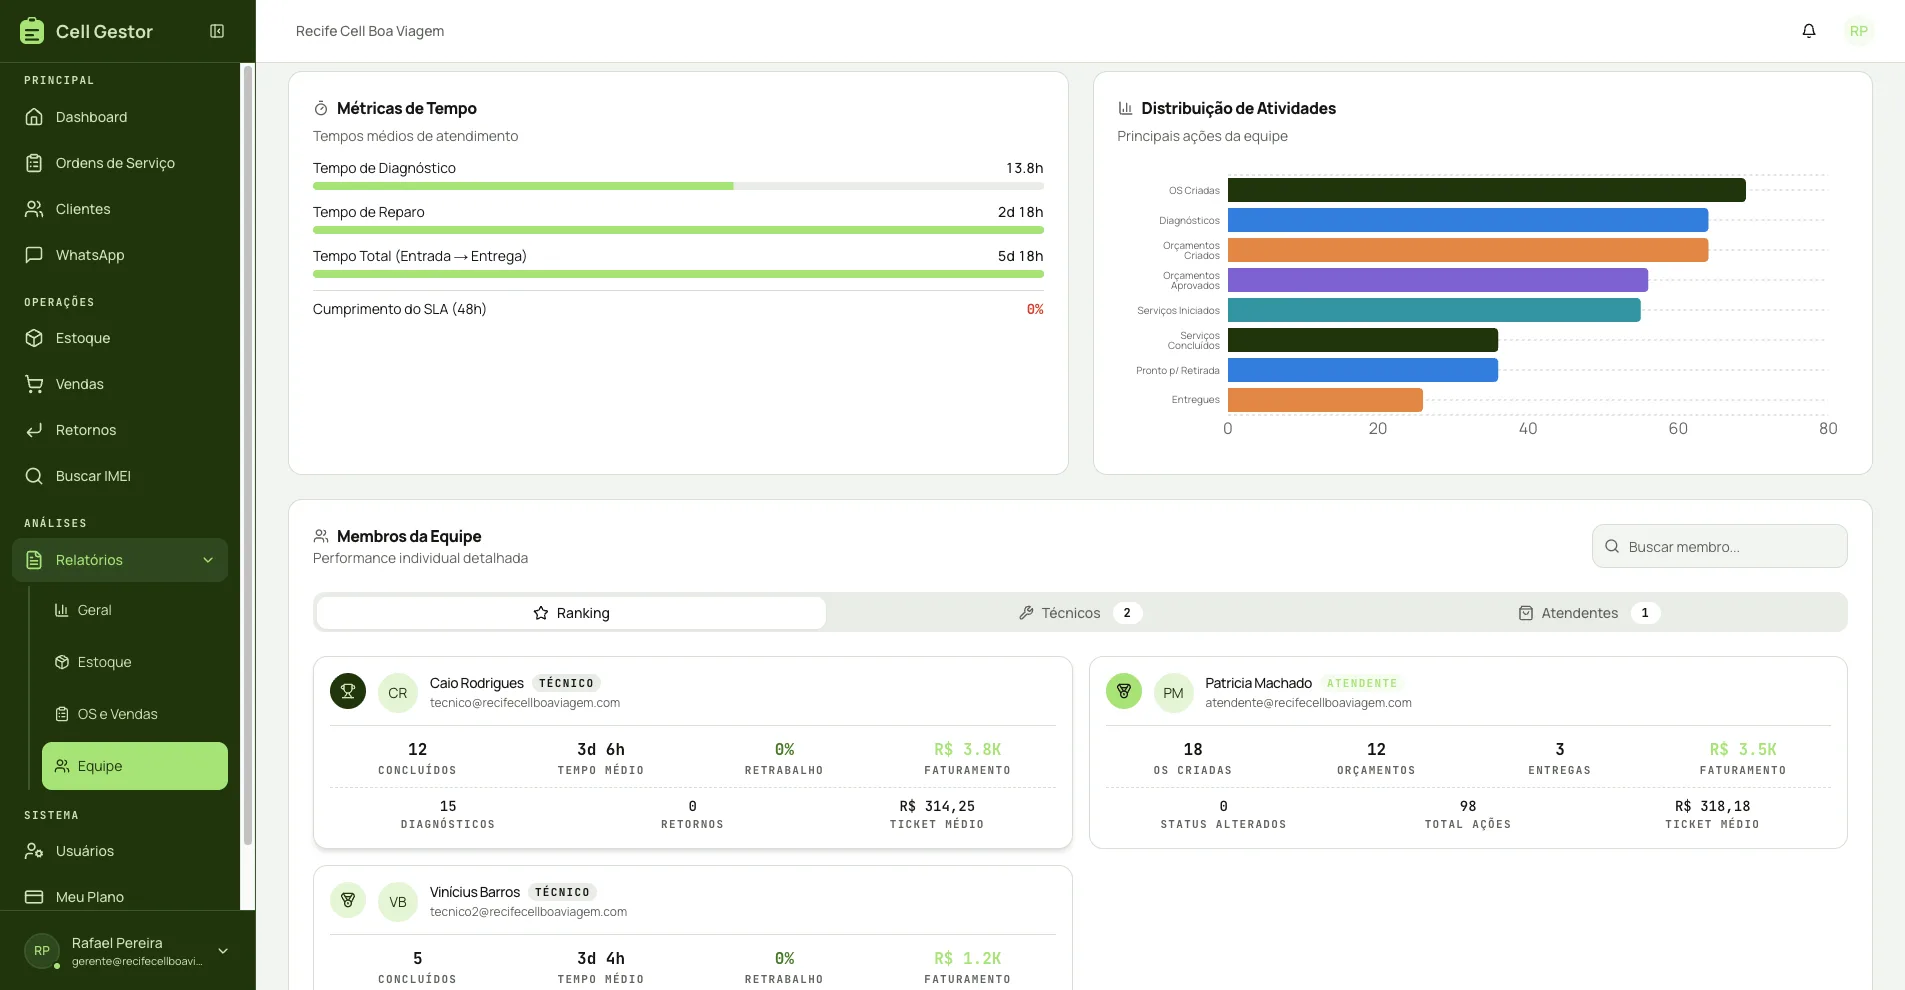Collapse the Relatórios submenu chevron
The height and width of the screenshot is (990, 1905).
point(208,560)
